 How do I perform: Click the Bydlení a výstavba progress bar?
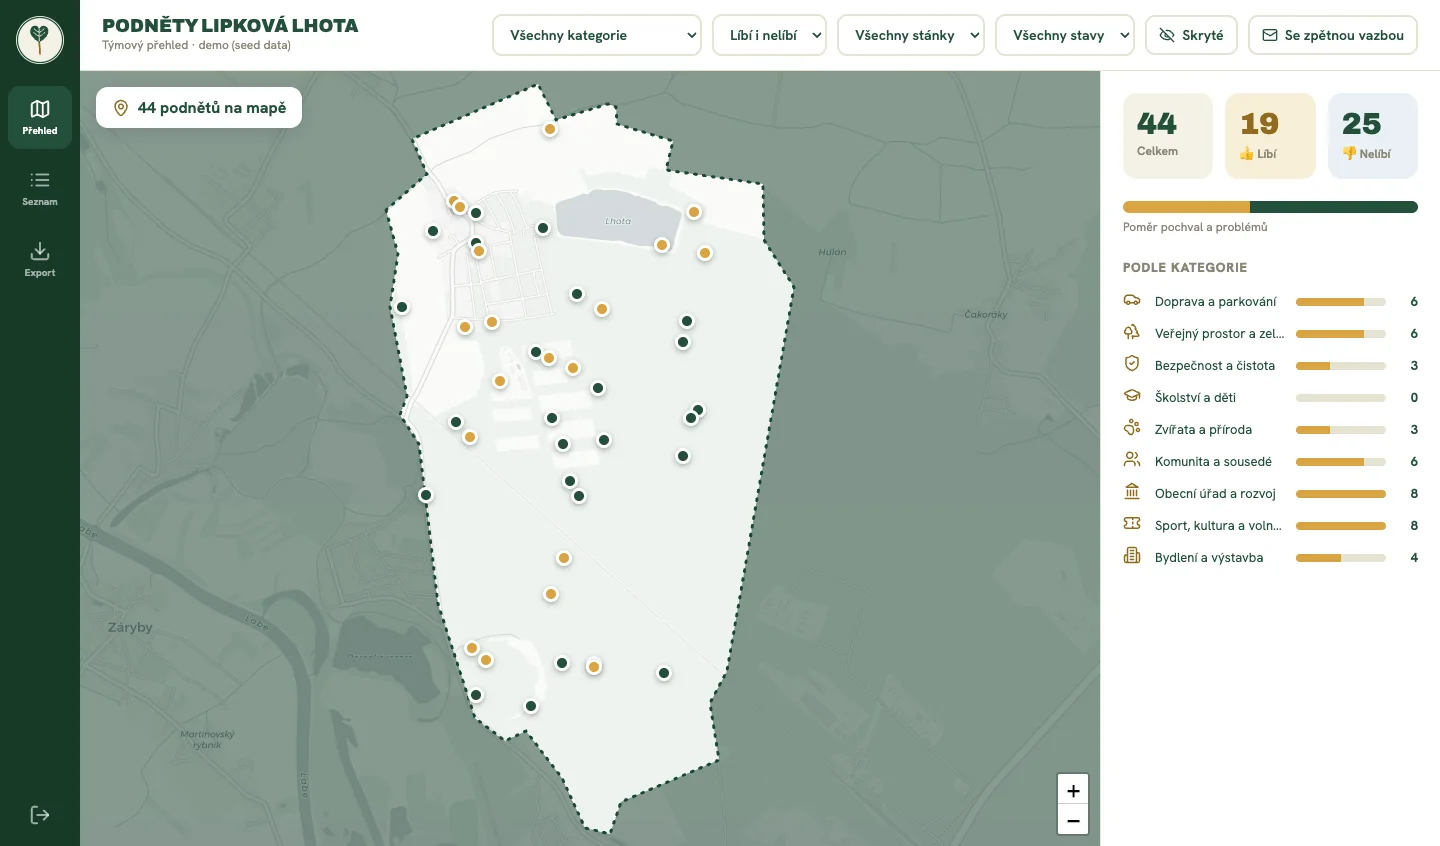pos(1341,558)
